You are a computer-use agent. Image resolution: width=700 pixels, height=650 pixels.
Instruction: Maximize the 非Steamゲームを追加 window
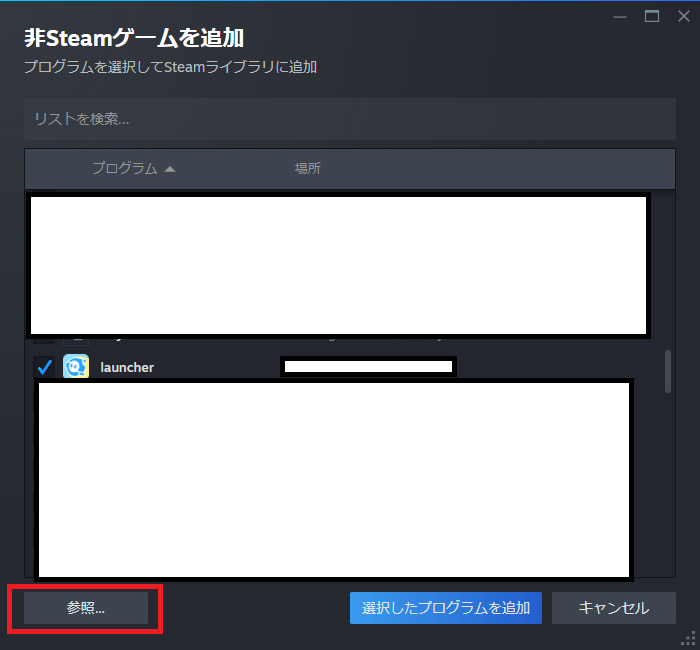point(652,16)
